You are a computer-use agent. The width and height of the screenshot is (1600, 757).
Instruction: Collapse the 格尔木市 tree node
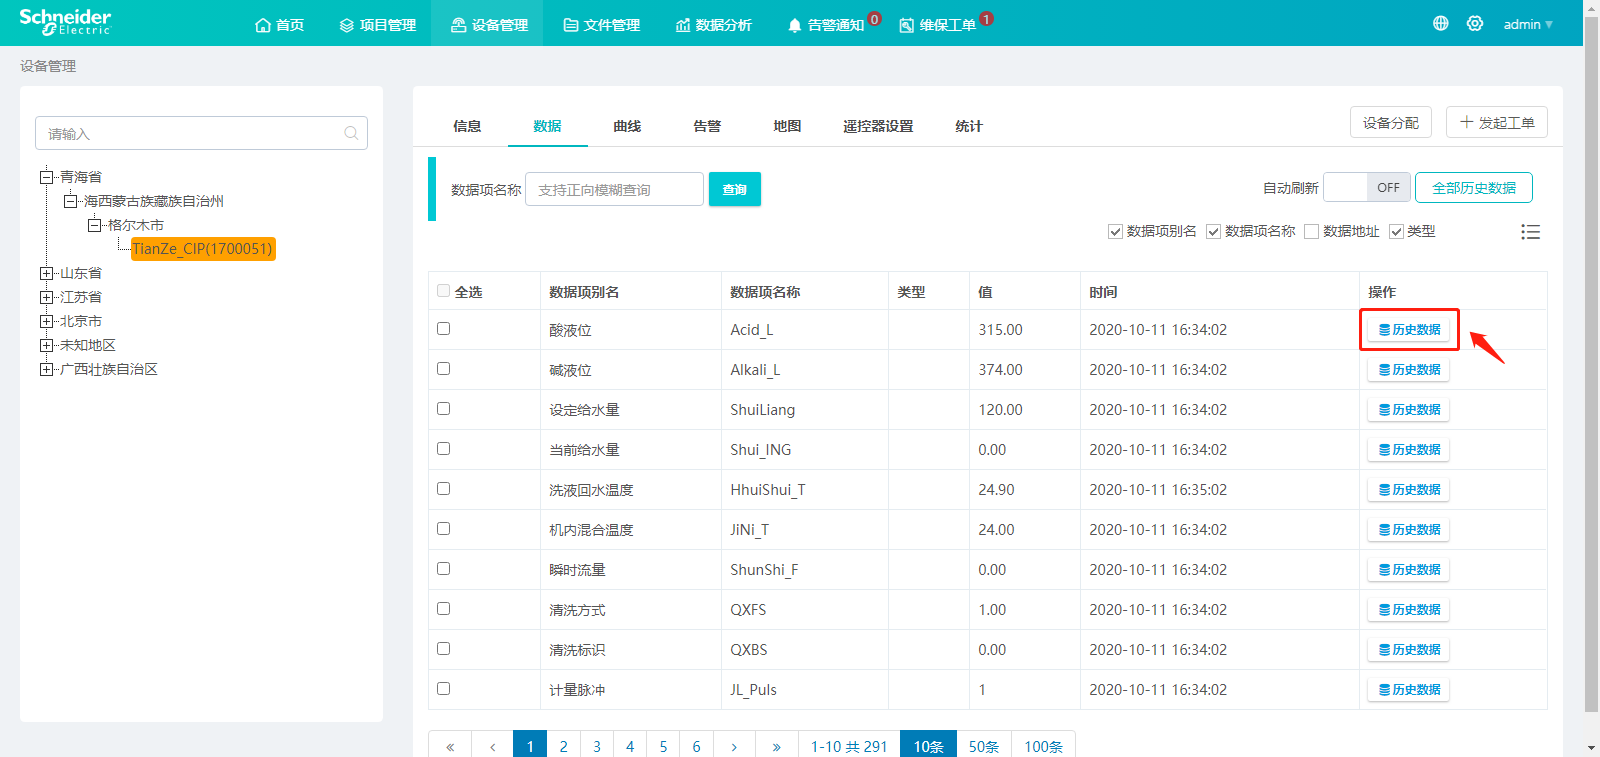point(94,225)
